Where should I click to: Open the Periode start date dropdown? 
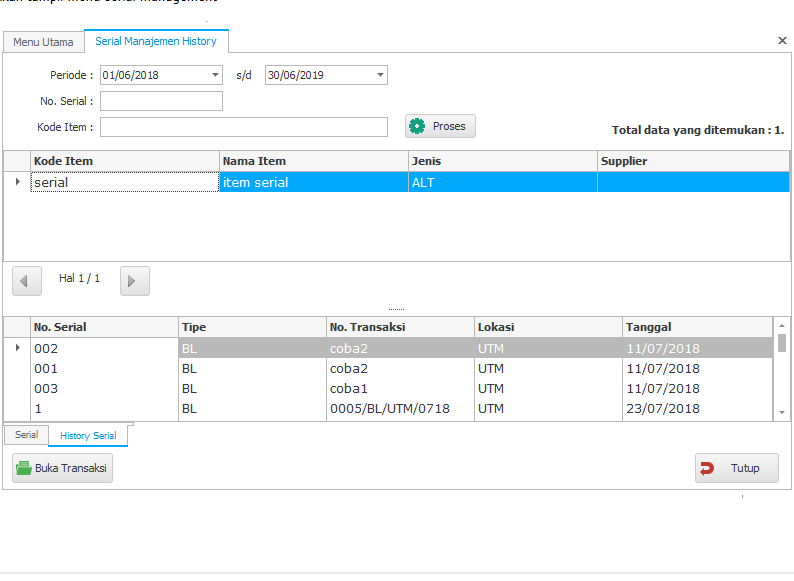[216, 75]
